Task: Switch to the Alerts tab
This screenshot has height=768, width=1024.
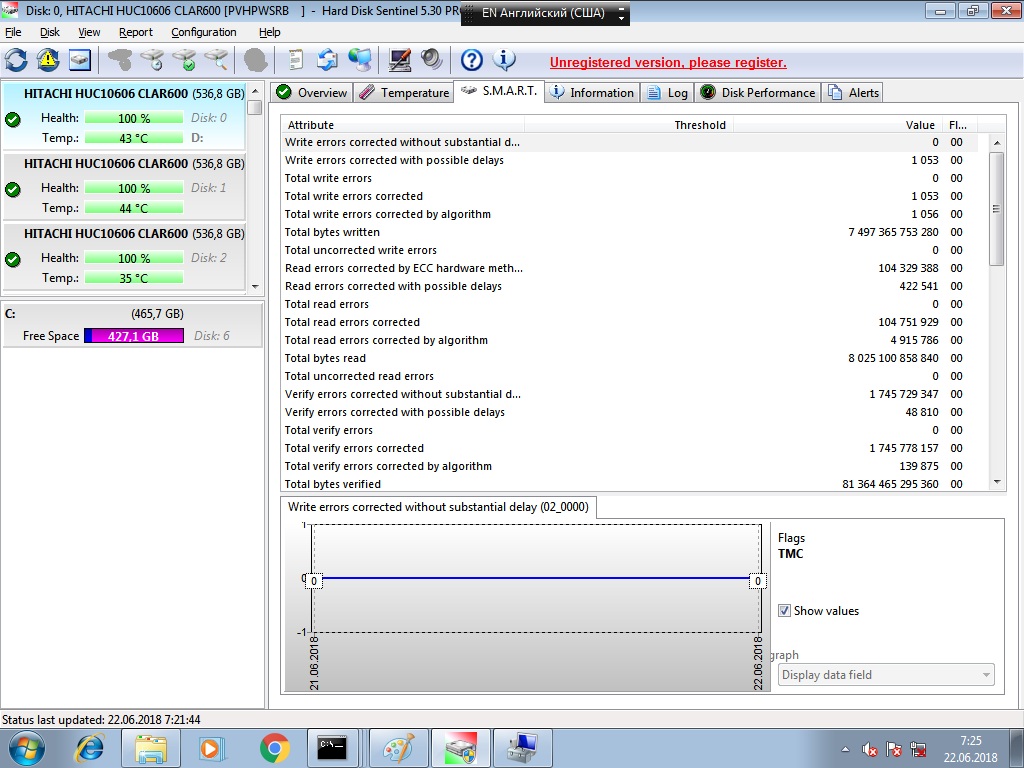Action: click(x=853, y=92)
